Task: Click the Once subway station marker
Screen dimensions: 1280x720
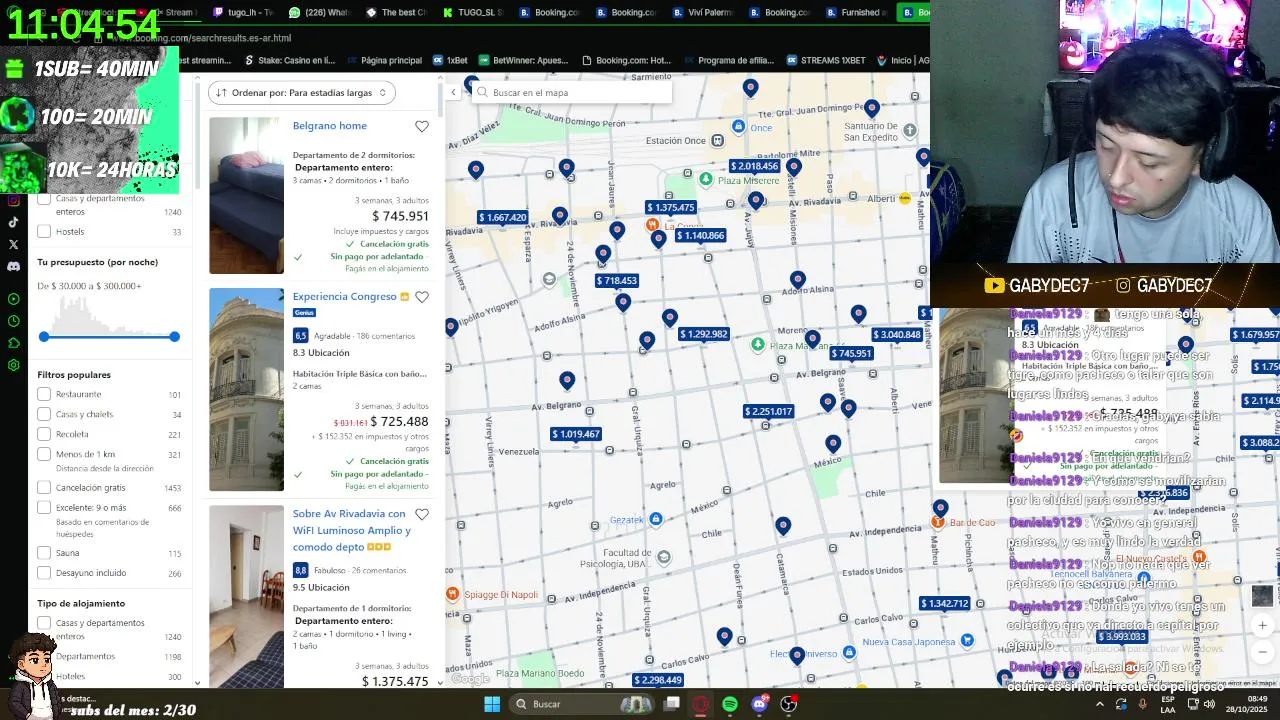Action: [x=738, y=127]
